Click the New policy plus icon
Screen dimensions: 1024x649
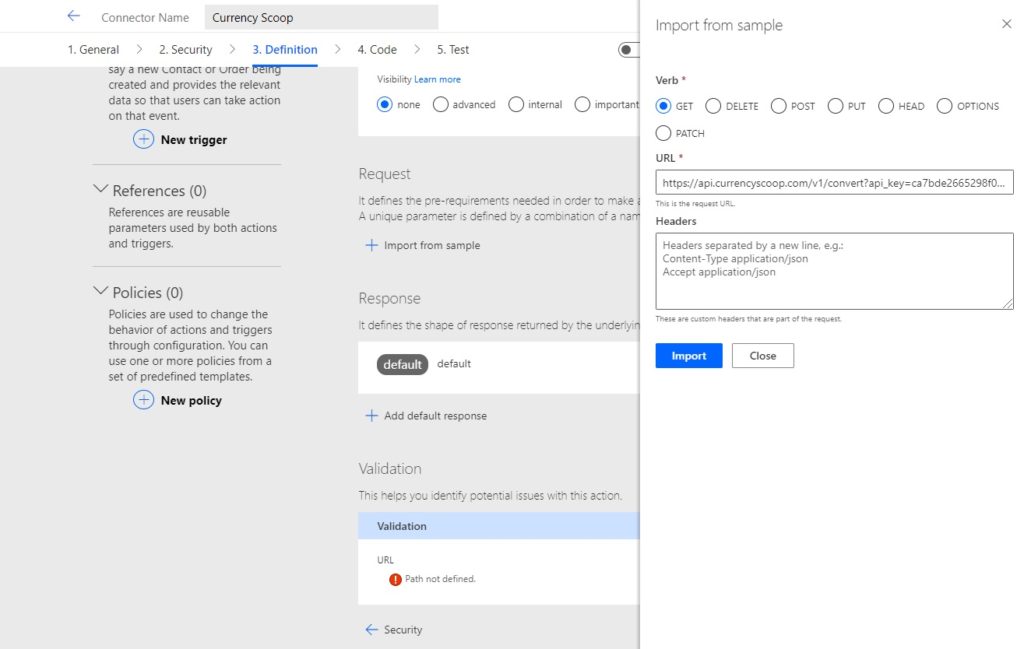point(144,400)
